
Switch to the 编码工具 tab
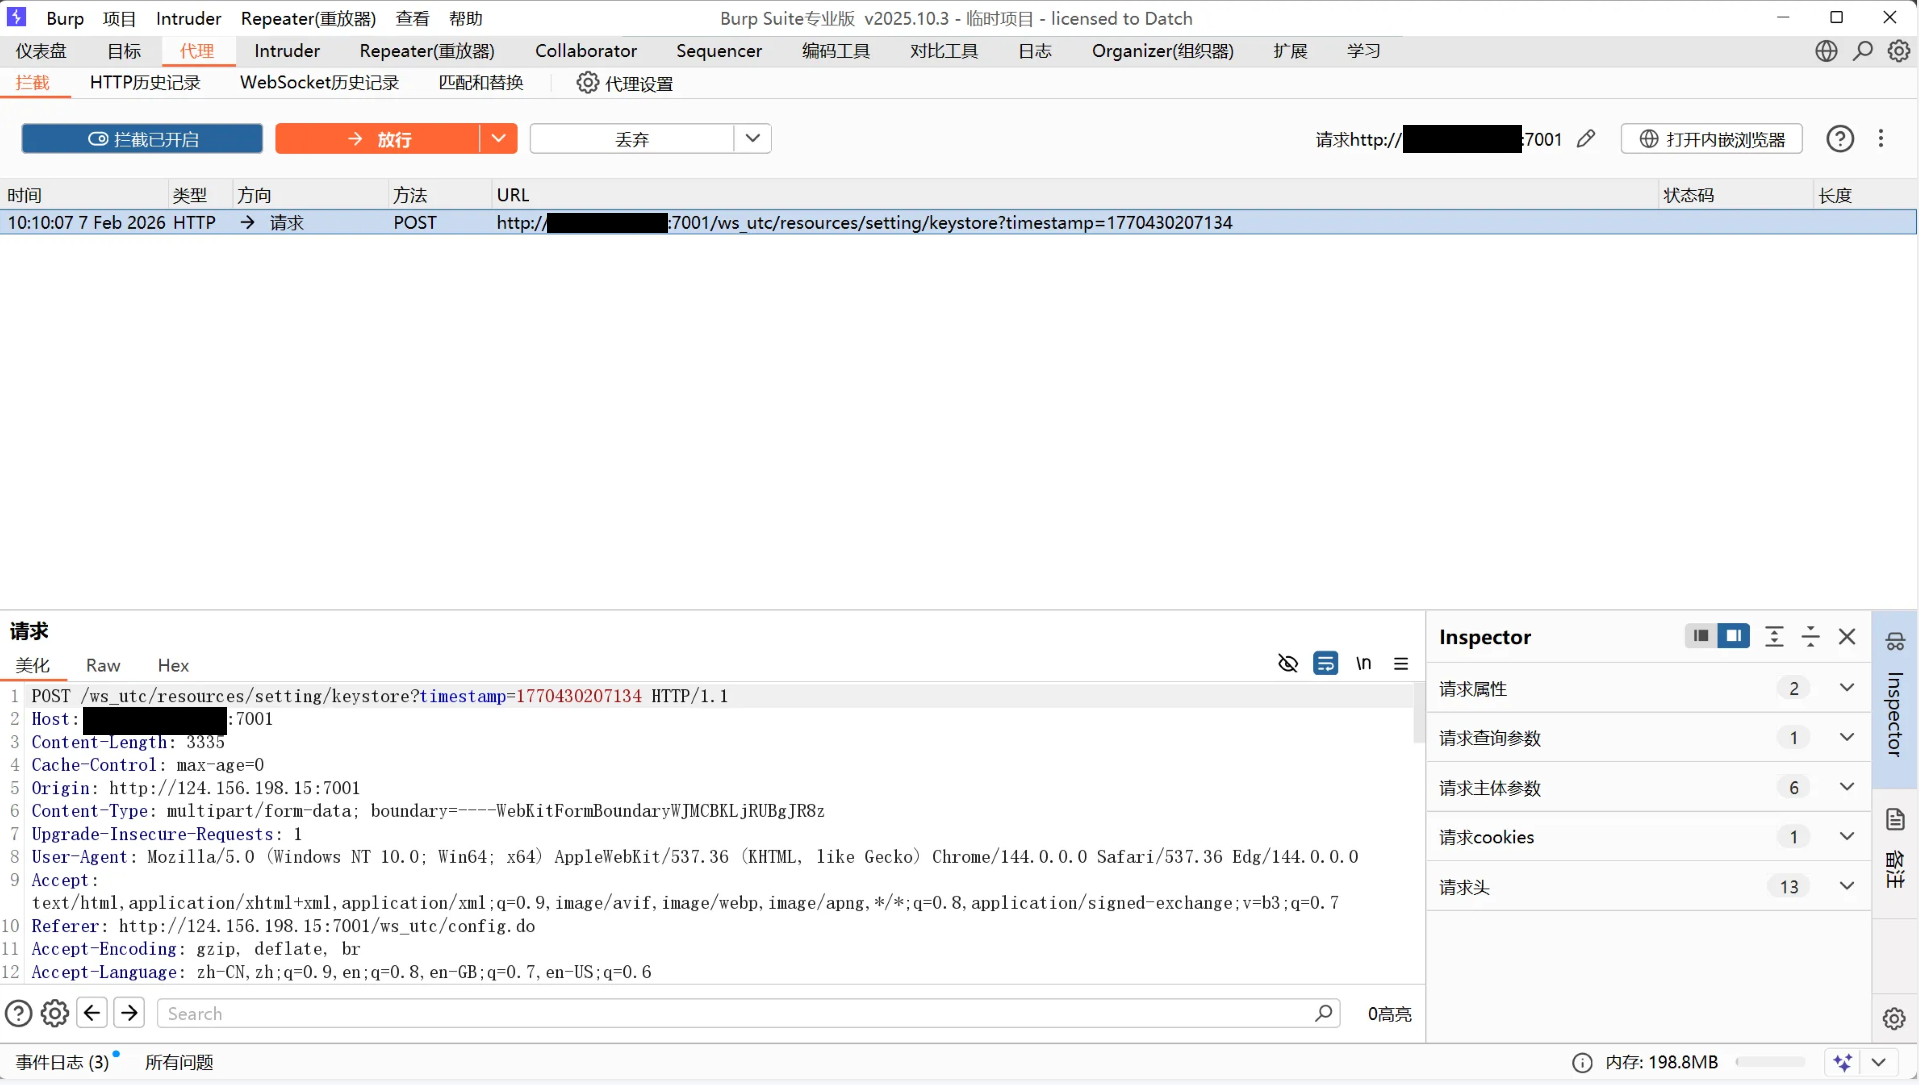pos(836,51)
